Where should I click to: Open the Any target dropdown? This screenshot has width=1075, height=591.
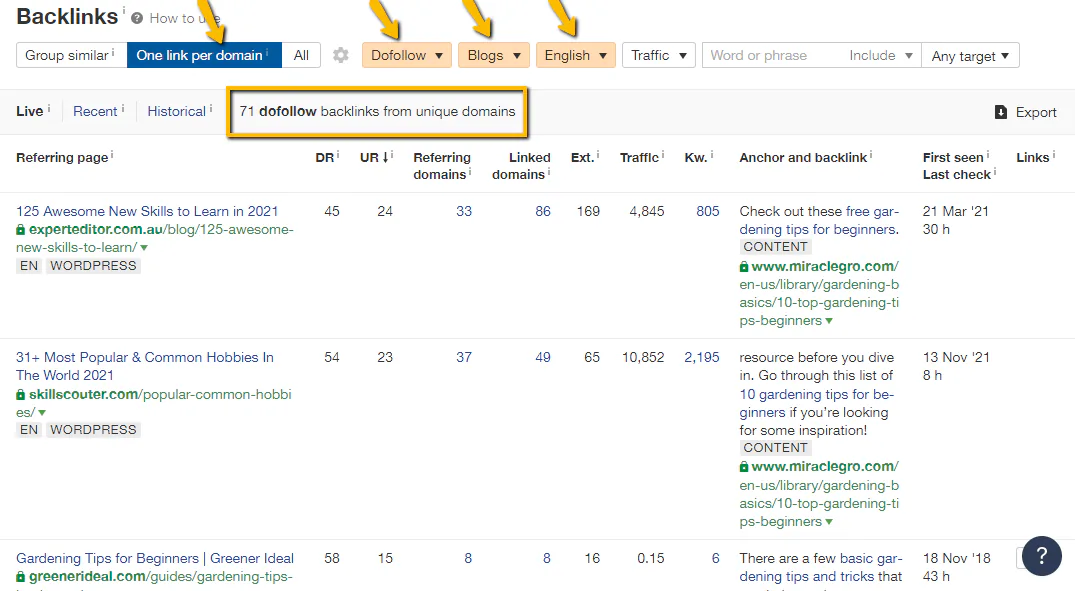(x=970, y=56)
